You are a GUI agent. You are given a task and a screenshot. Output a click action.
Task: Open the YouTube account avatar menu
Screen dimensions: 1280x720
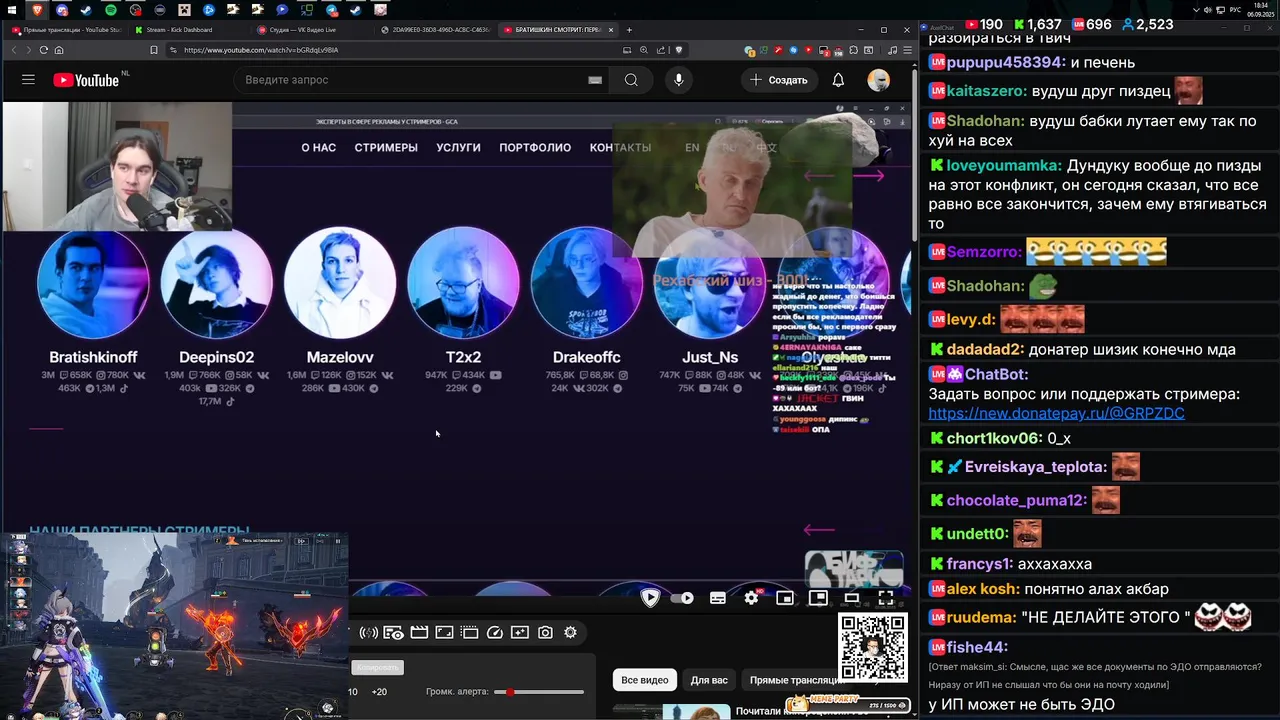(x=879, y=80)
